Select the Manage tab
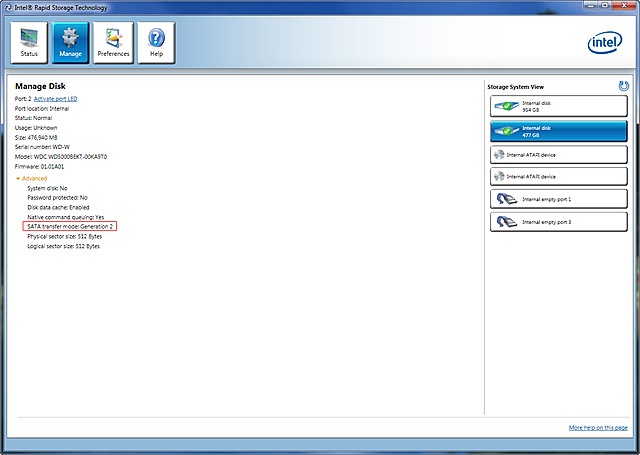Screen dimensions: 640x455 pyautogui.click(x=71, y=43)
